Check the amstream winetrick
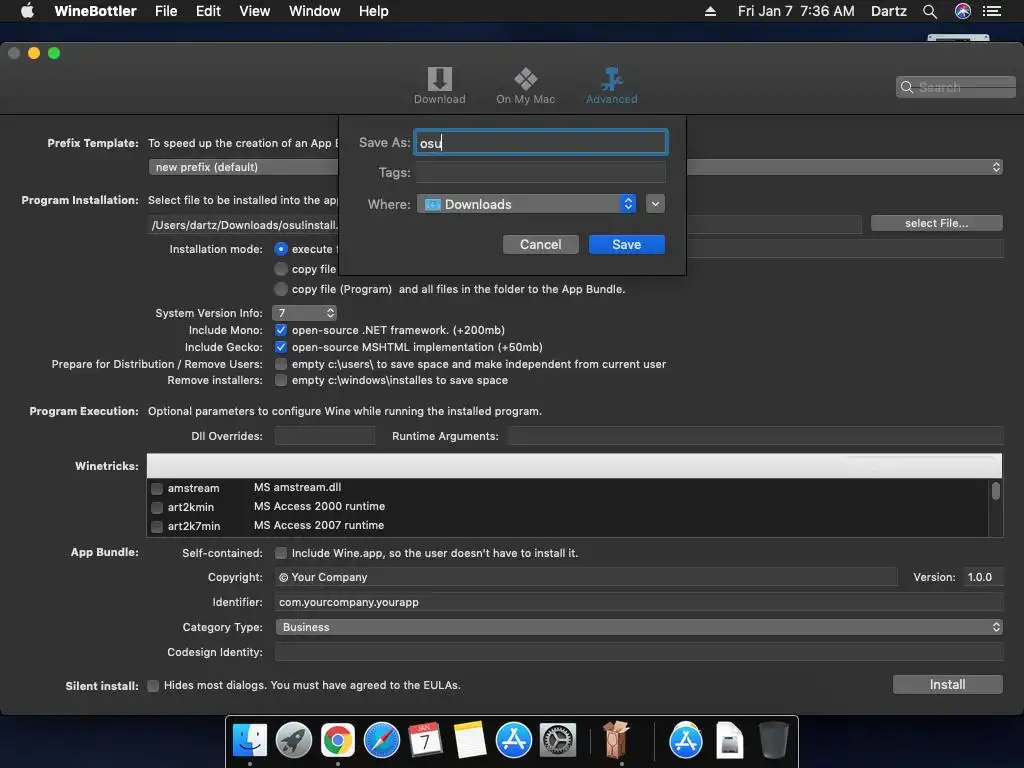 [x=157, y=488]
